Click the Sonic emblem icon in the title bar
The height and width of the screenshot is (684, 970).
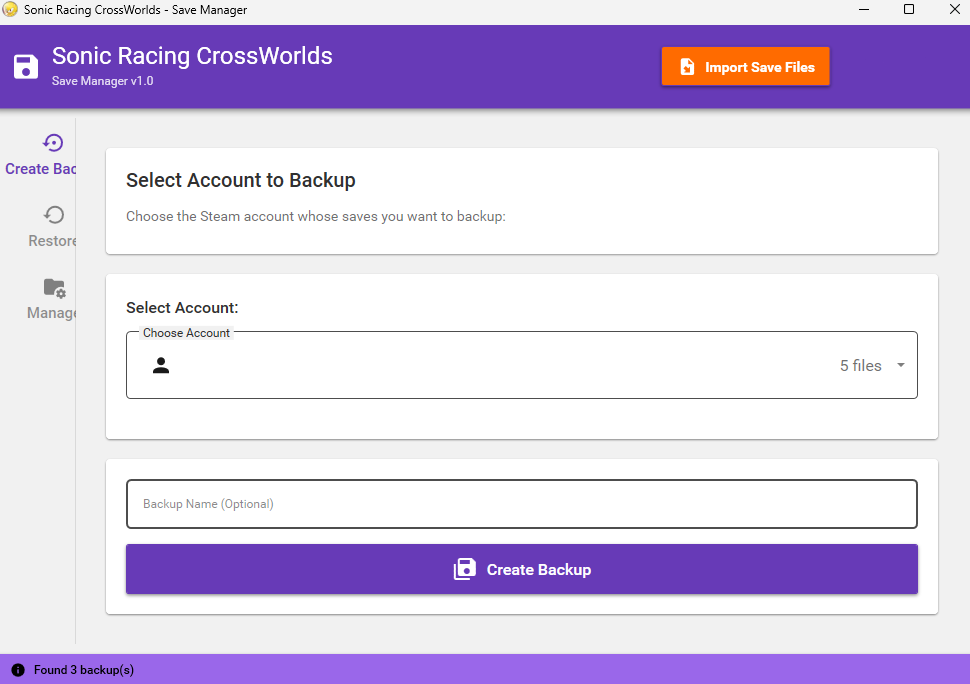[x=10, y=10]
